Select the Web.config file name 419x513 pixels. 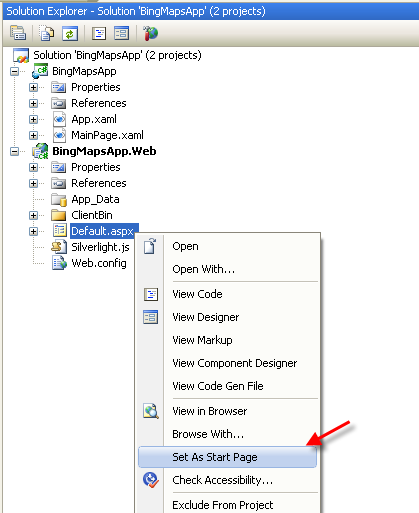coord(99,263)
